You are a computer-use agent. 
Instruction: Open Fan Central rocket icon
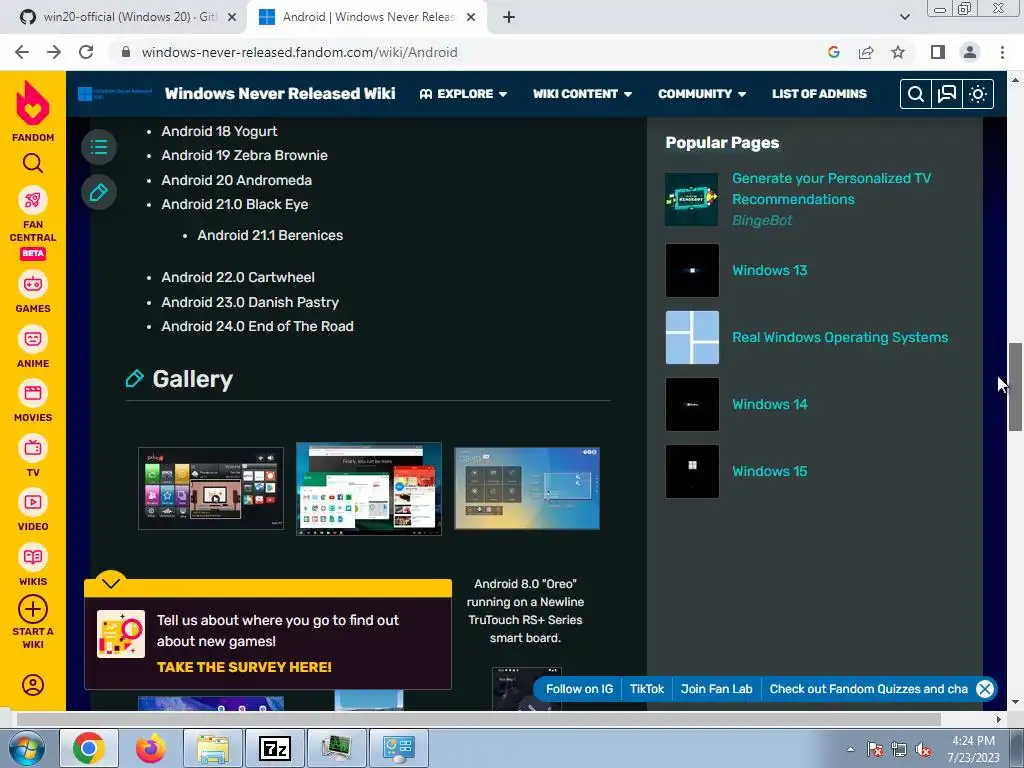(x=33, y=200)
